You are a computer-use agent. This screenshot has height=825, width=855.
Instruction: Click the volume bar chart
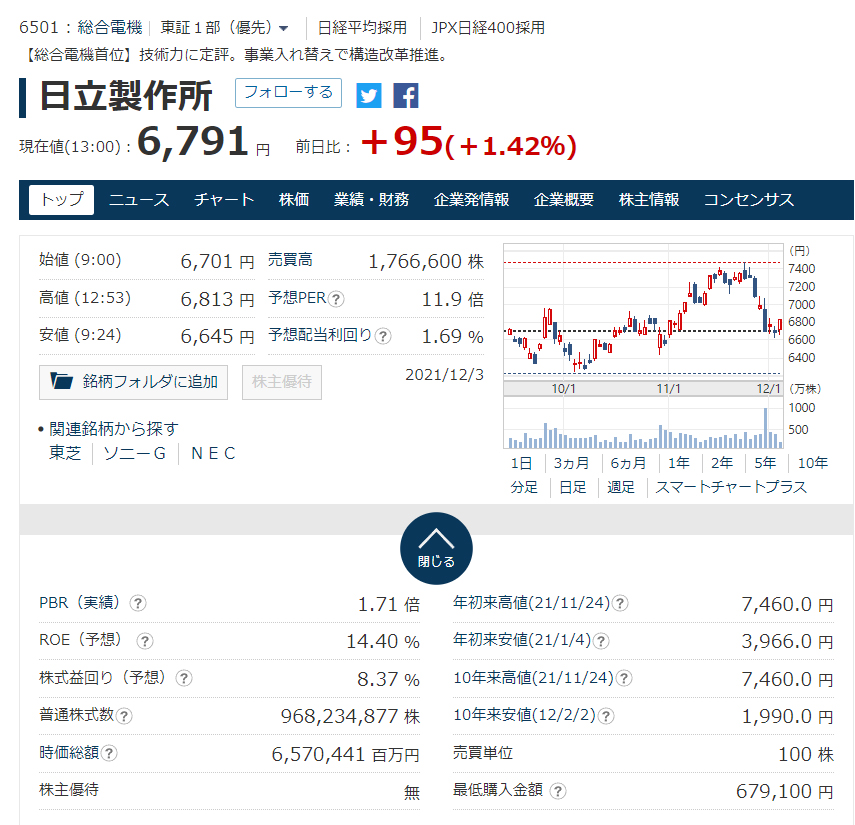coord(643,423)
